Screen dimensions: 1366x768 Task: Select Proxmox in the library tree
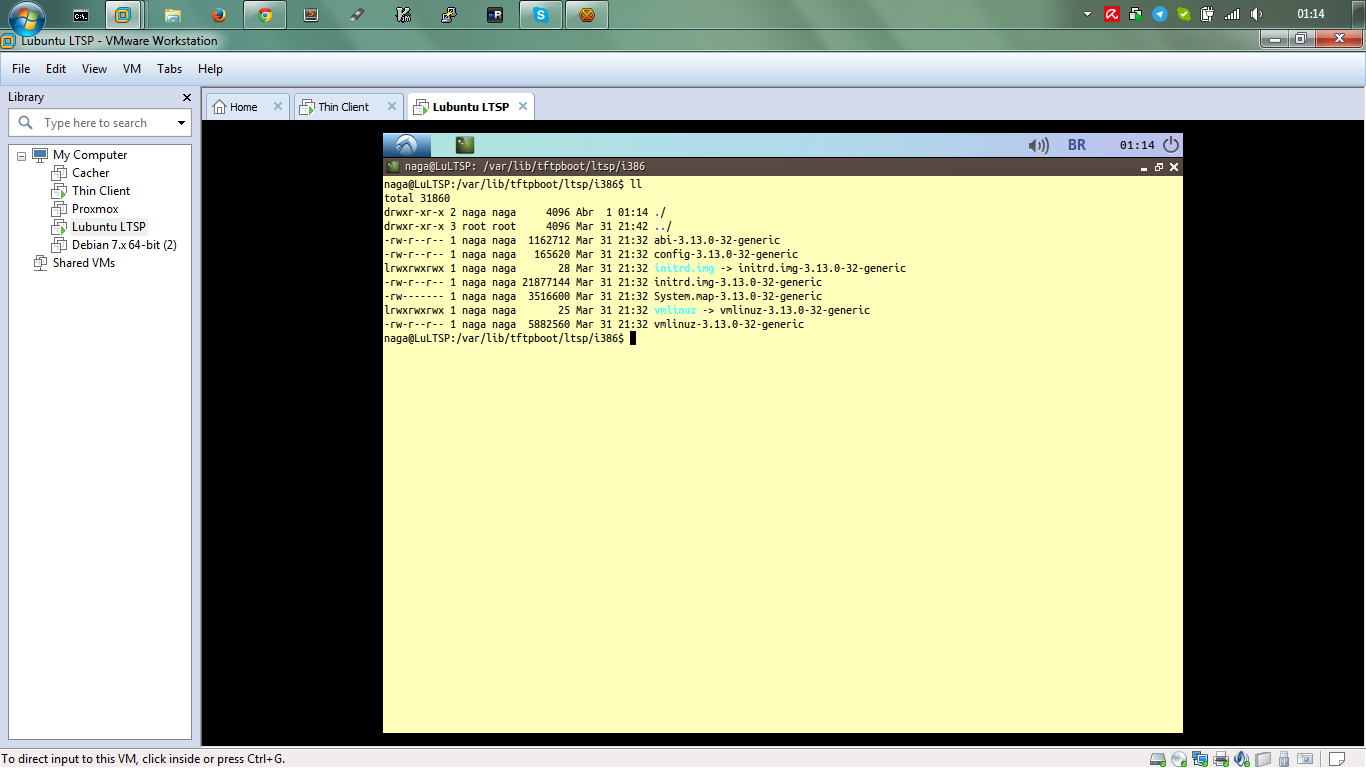click(95, 209)
